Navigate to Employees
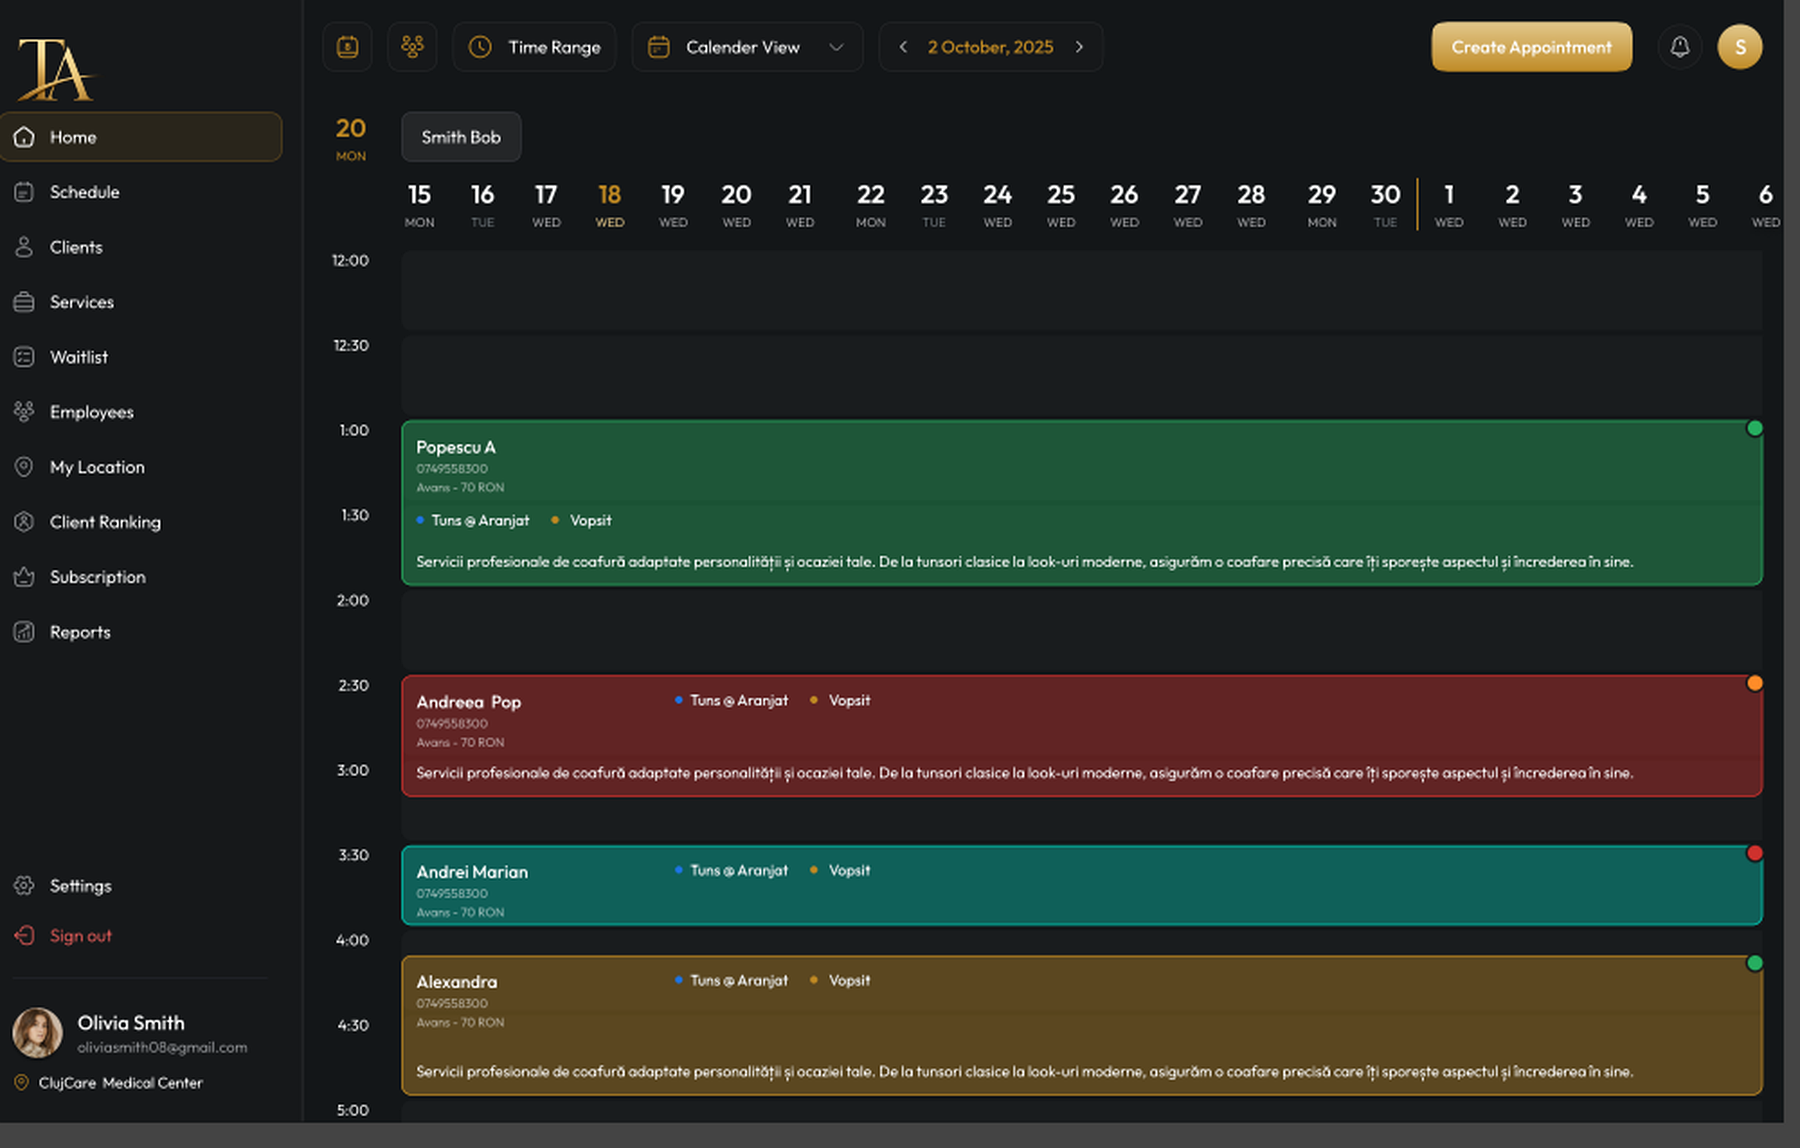 (92, 412)
